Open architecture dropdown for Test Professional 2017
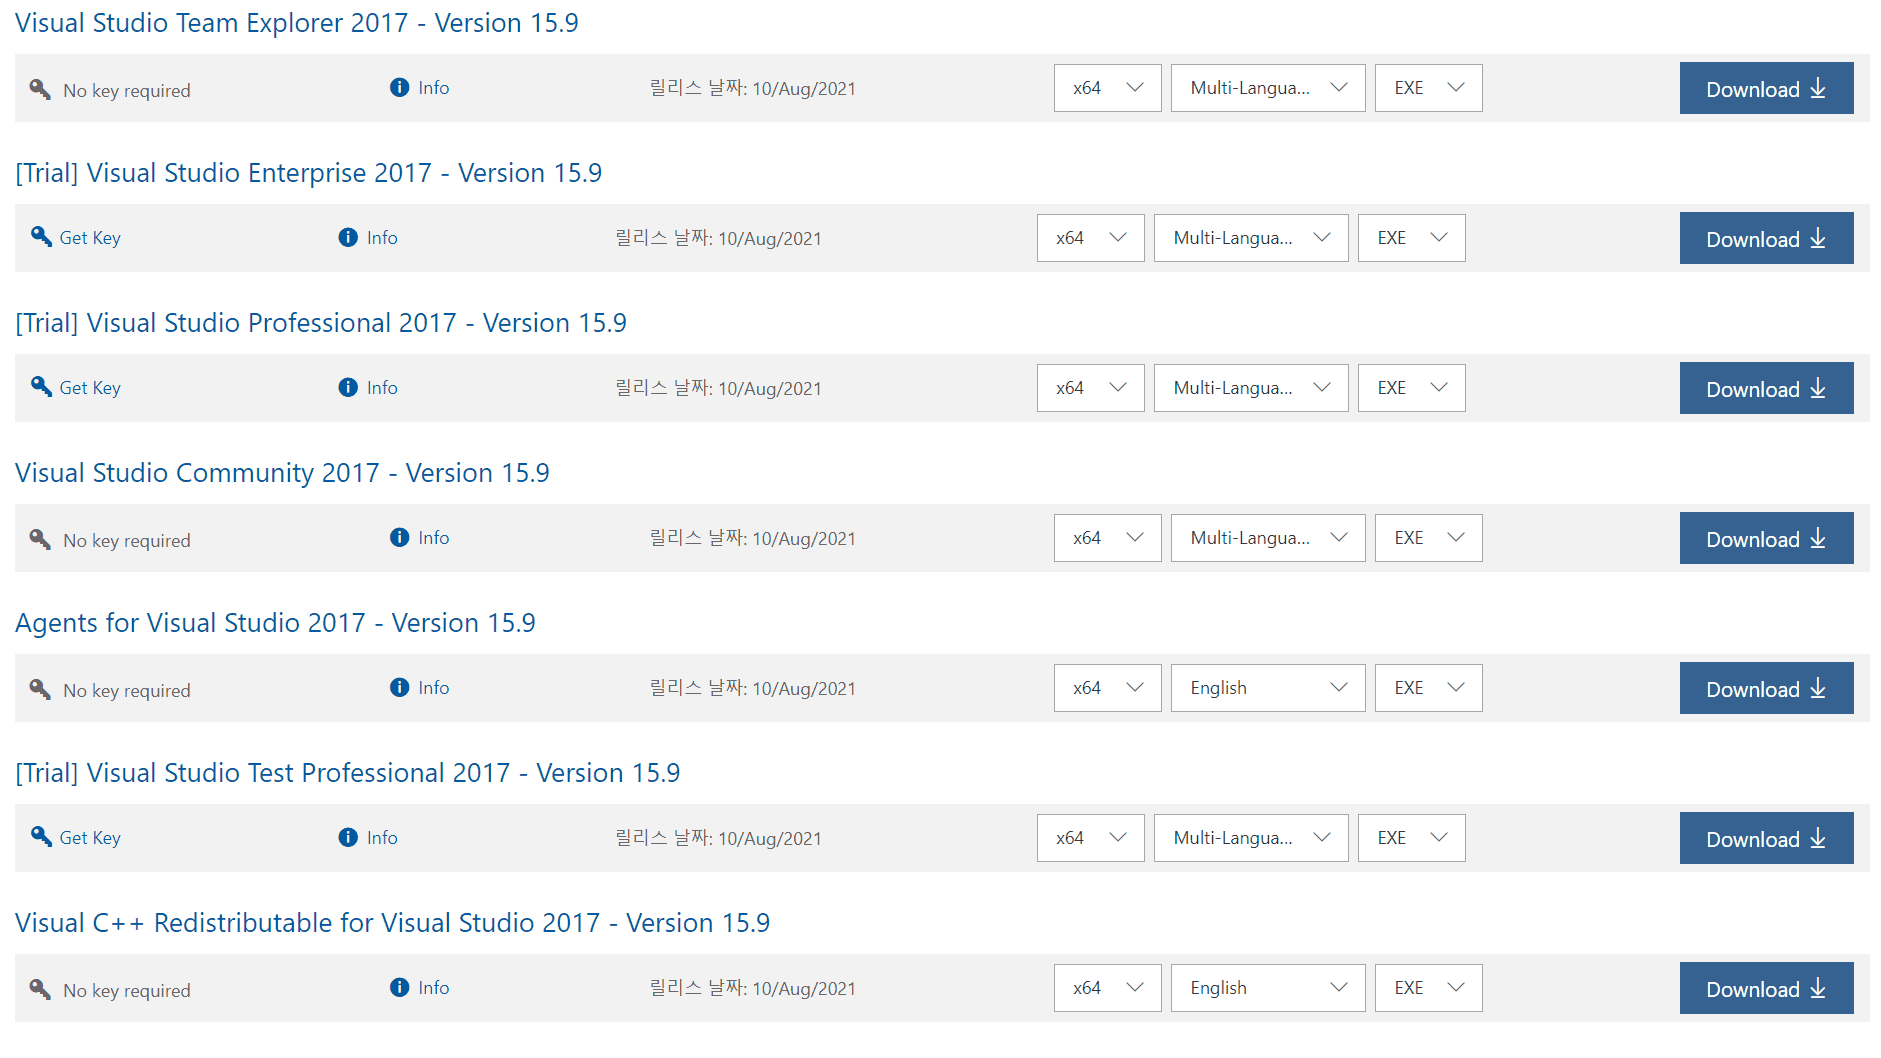Viewport: 1881px width, 1058px height. [1090, 838]
